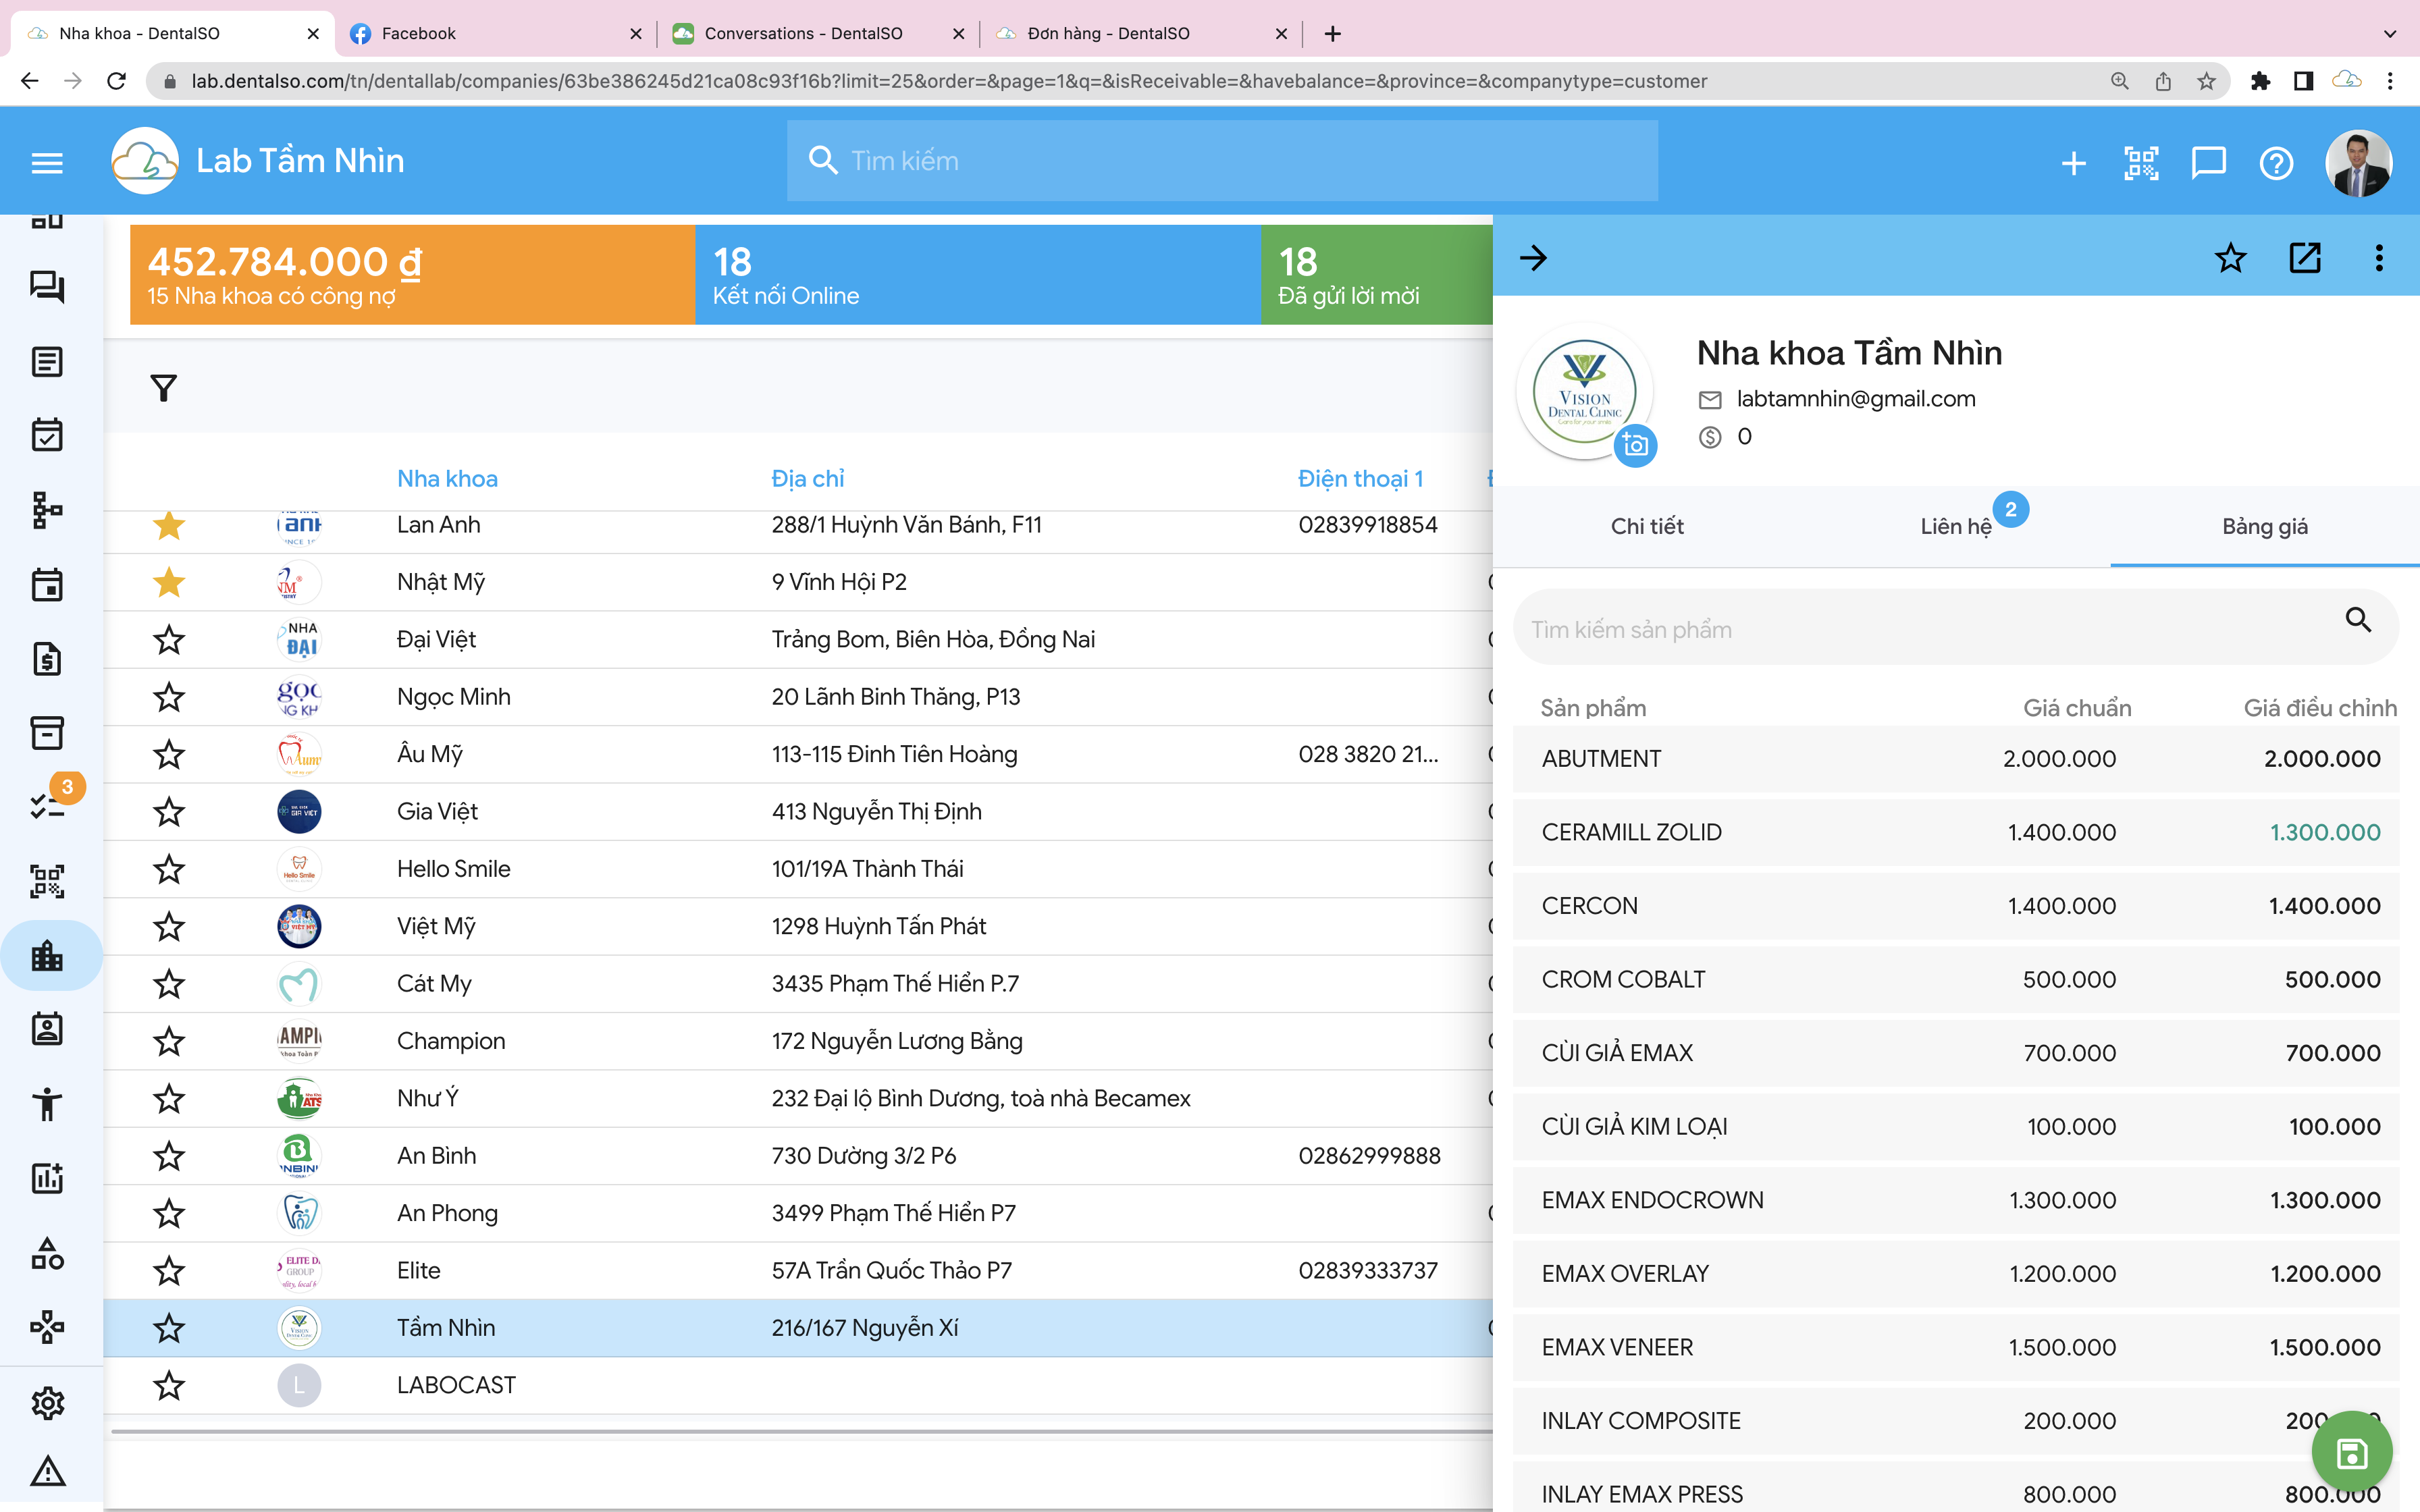Open the orders list sidebar icon
The width and height of the screenshot is (2420, 1512).
47,362
